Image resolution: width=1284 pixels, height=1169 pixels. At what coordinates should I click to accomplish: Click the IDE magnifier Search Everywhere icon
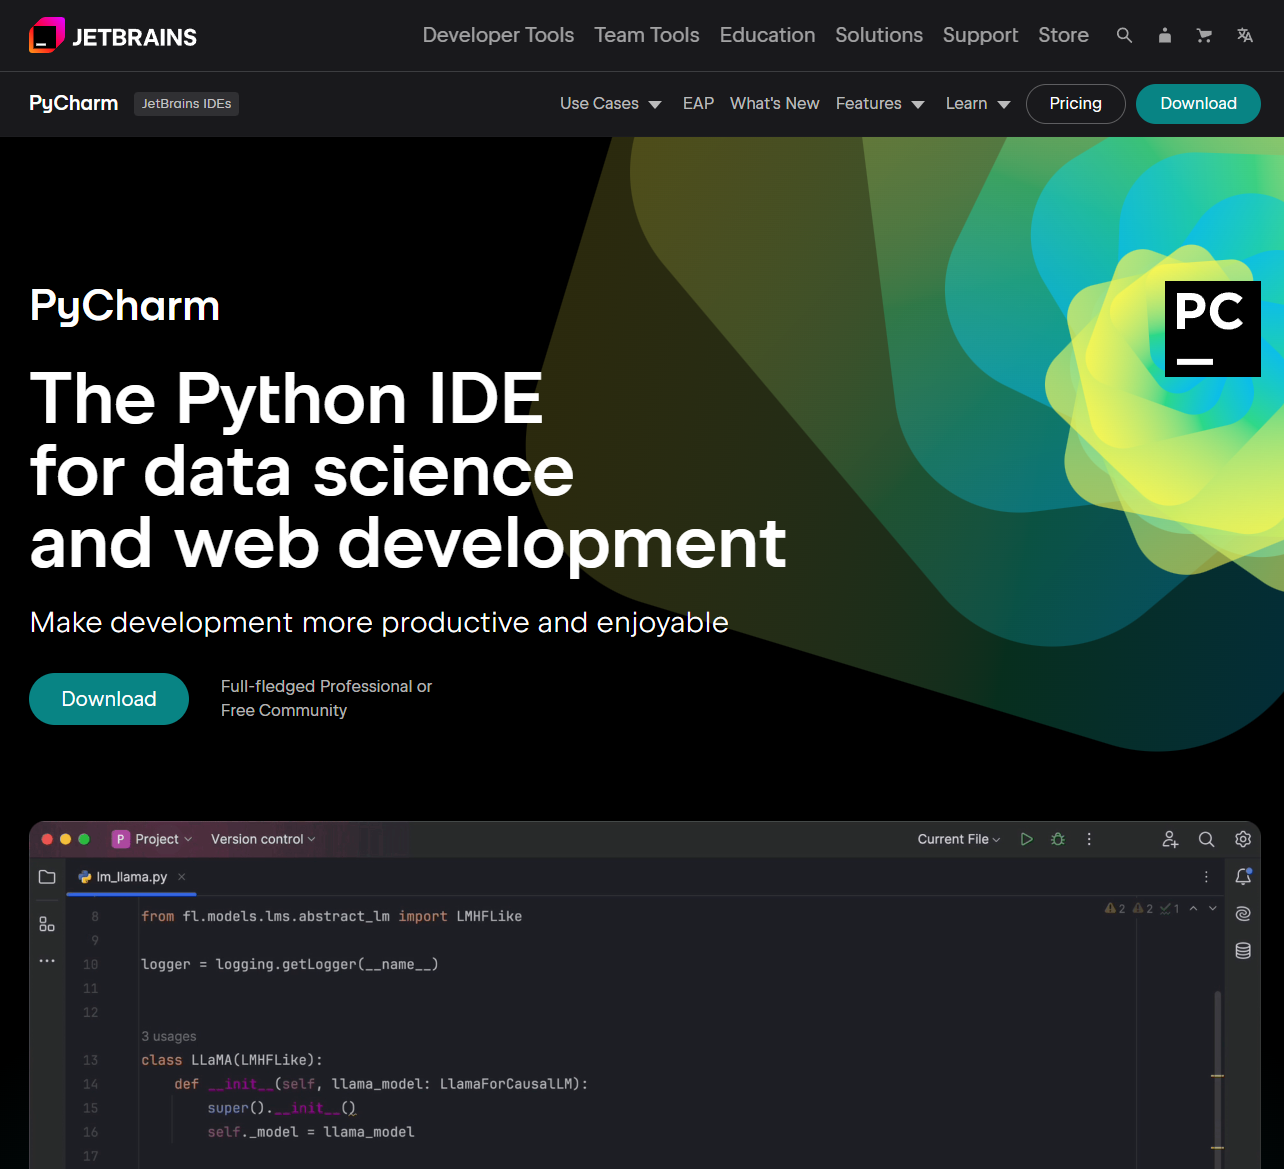1207,839
